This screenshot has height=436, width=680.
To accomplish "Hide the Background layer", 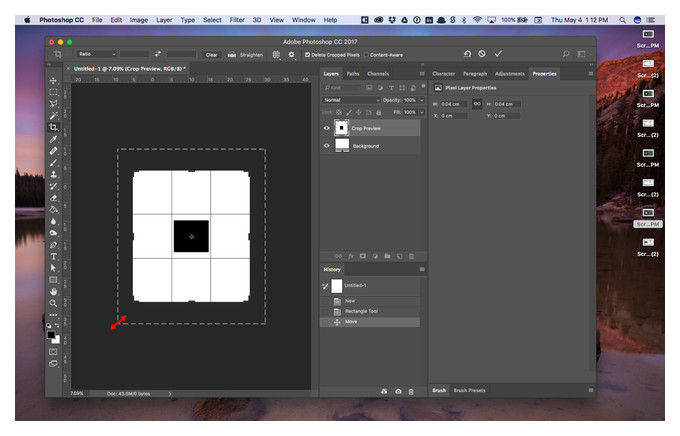I will 327,146.
